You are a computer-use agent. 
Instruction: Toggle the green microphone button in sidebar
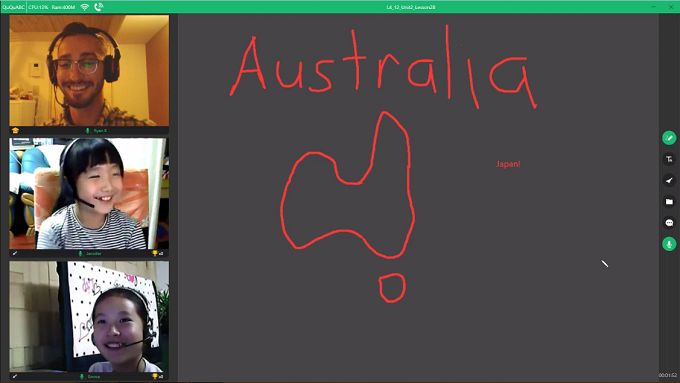(669, 244)
